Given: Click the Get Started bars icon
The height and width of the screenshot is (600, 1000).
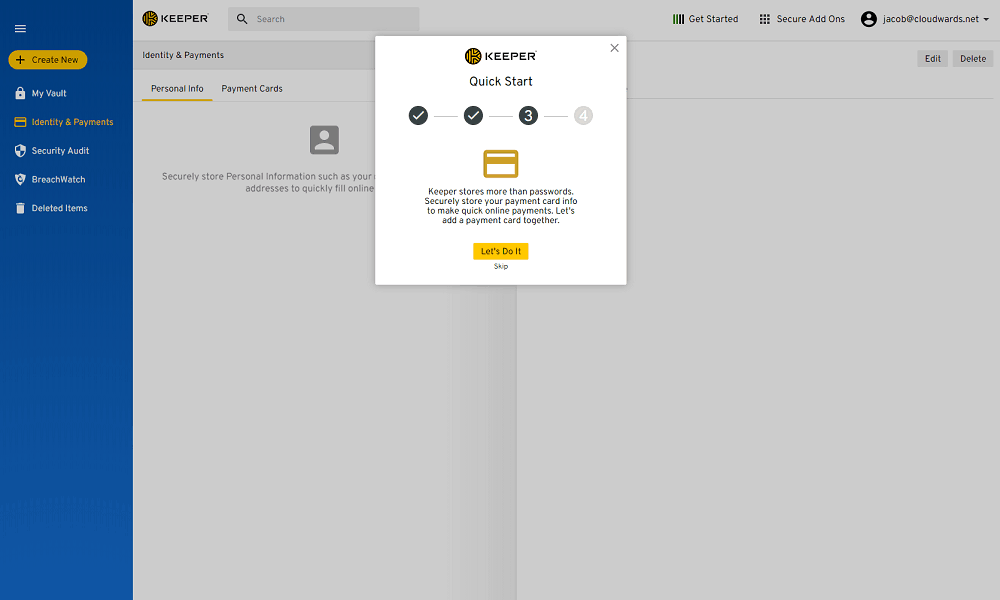Looking at the screenshot, I should 679,19.
